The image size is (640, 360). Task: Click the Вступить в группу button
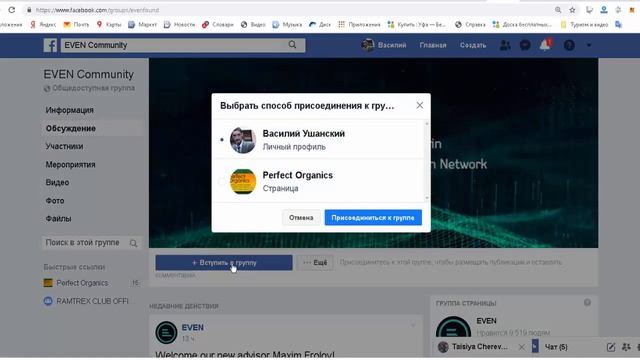tap(224, 263)
